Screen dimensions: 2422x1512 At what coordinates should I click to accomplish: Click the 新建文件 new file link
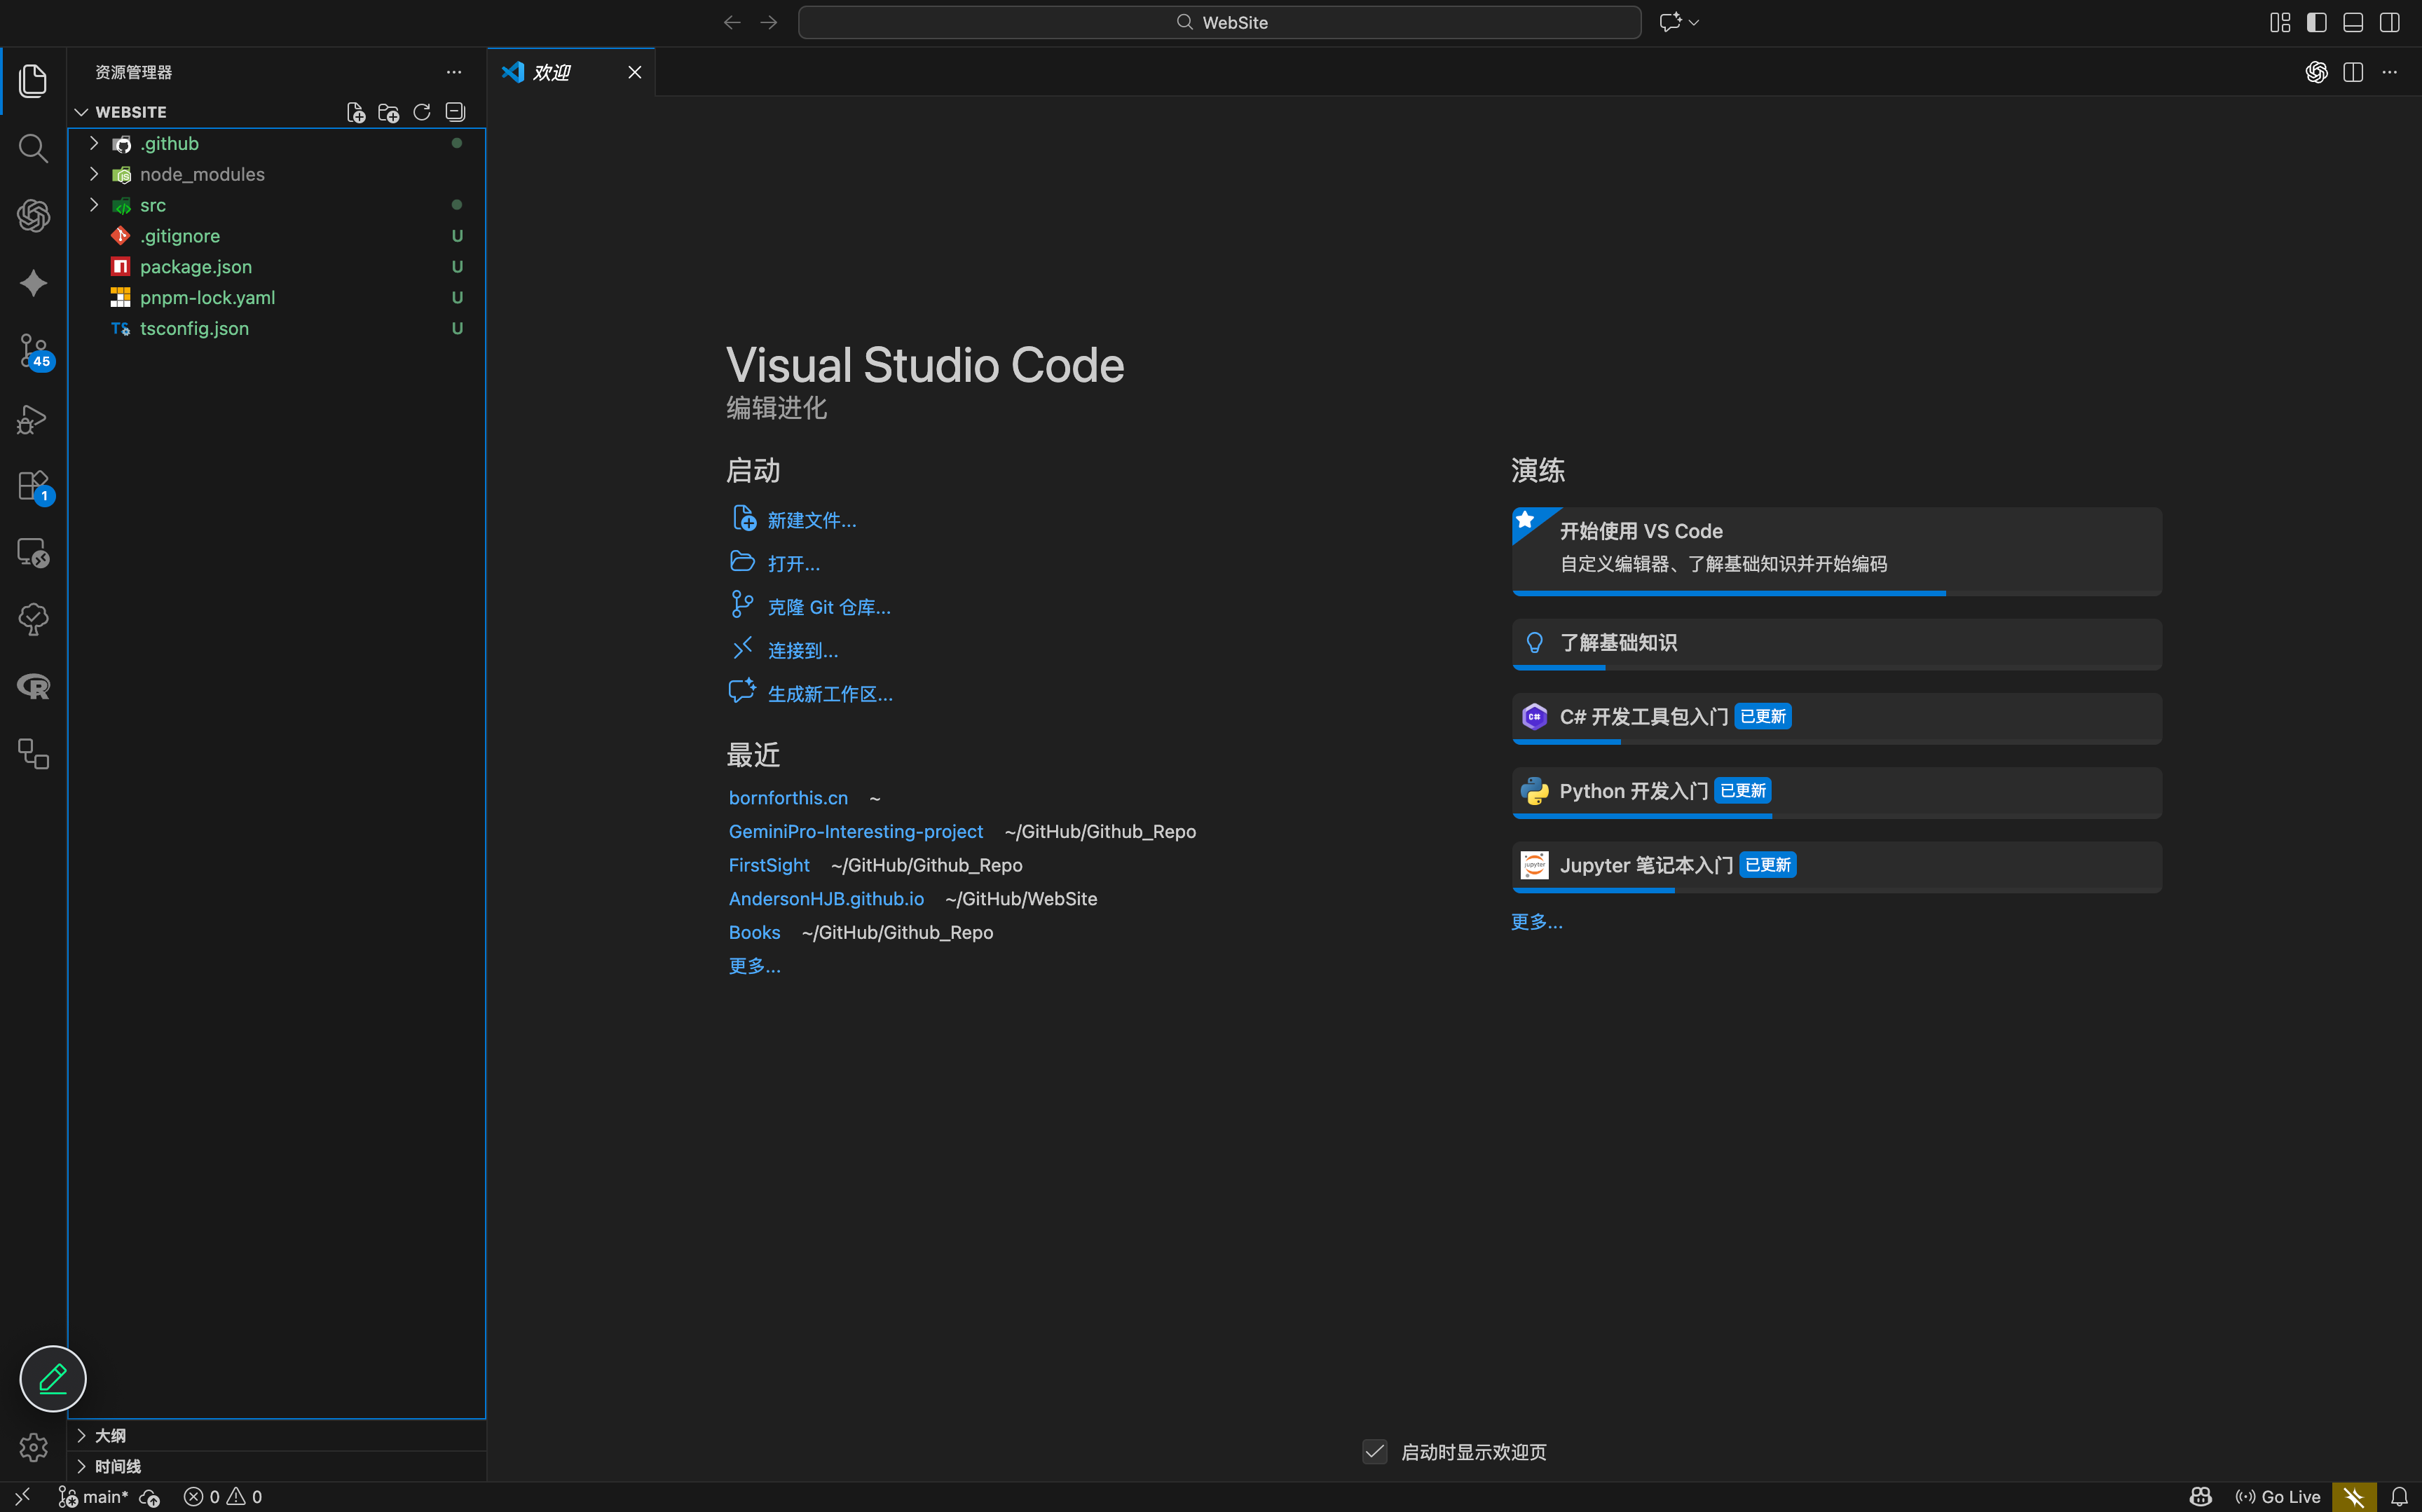(x=812, y=520)
